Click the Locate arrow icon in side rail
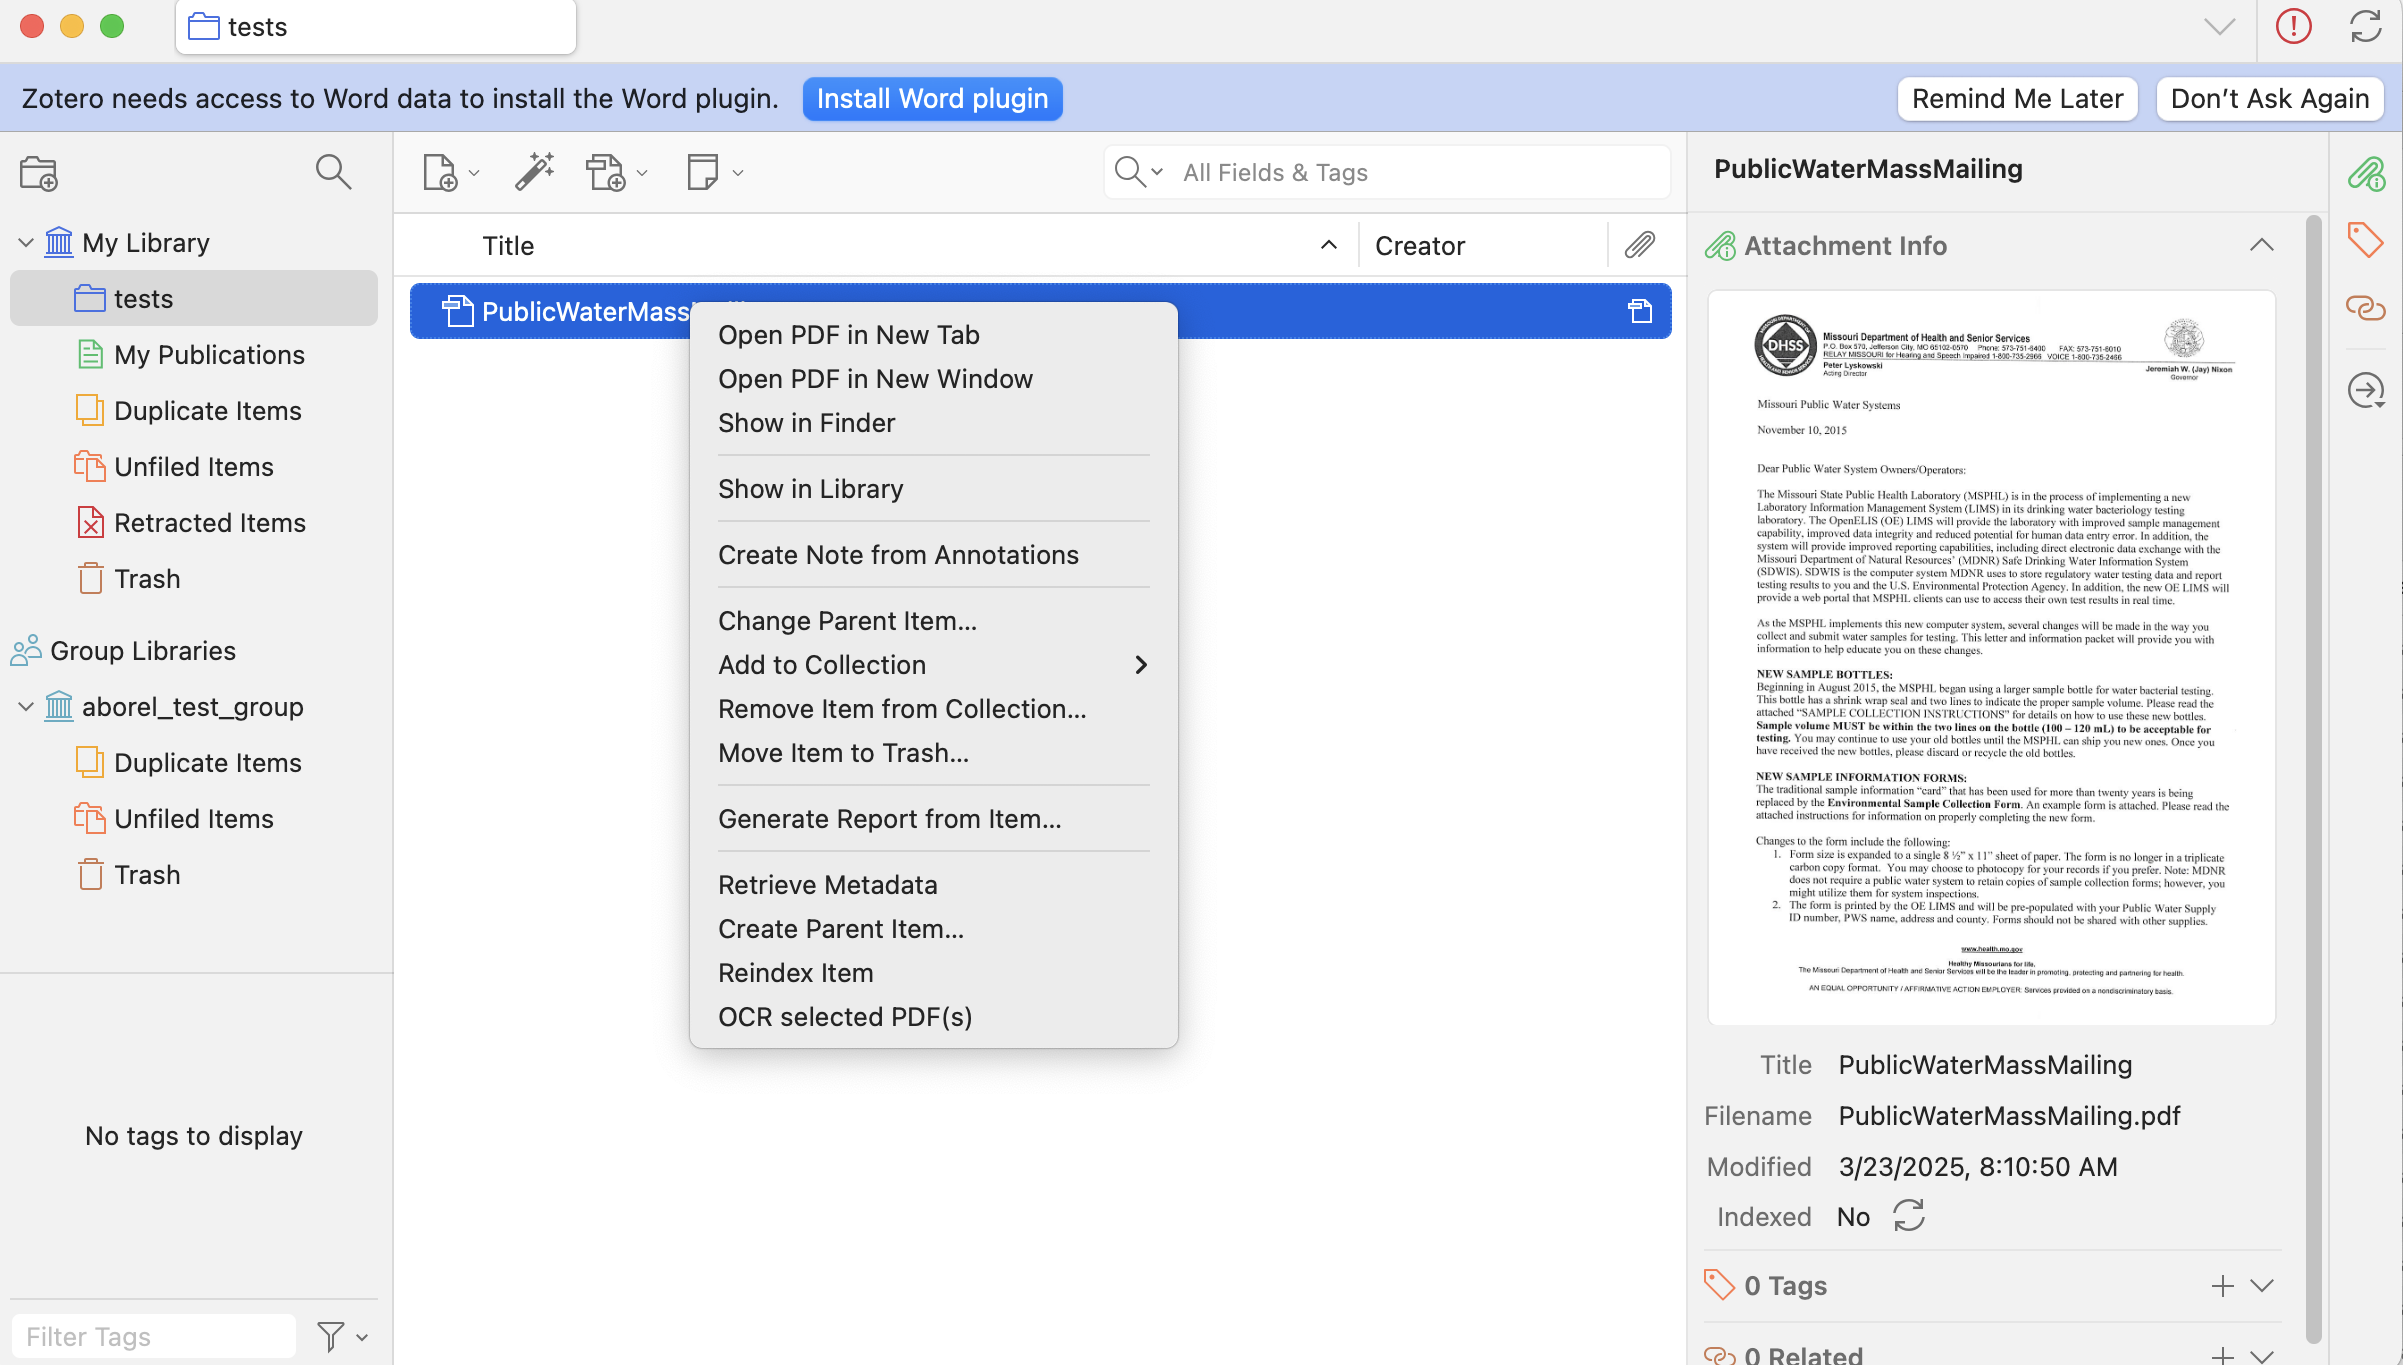2403x1365 pixels. (2365, 390)
